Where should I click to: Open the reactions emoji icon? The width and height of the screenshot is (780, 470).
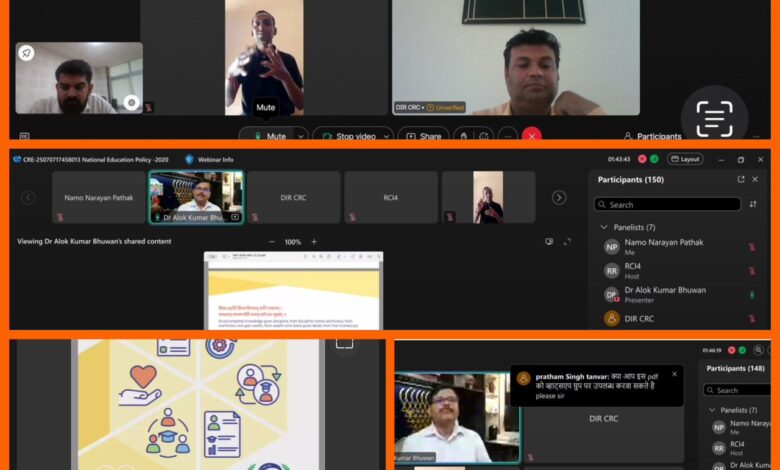(483, 136)
